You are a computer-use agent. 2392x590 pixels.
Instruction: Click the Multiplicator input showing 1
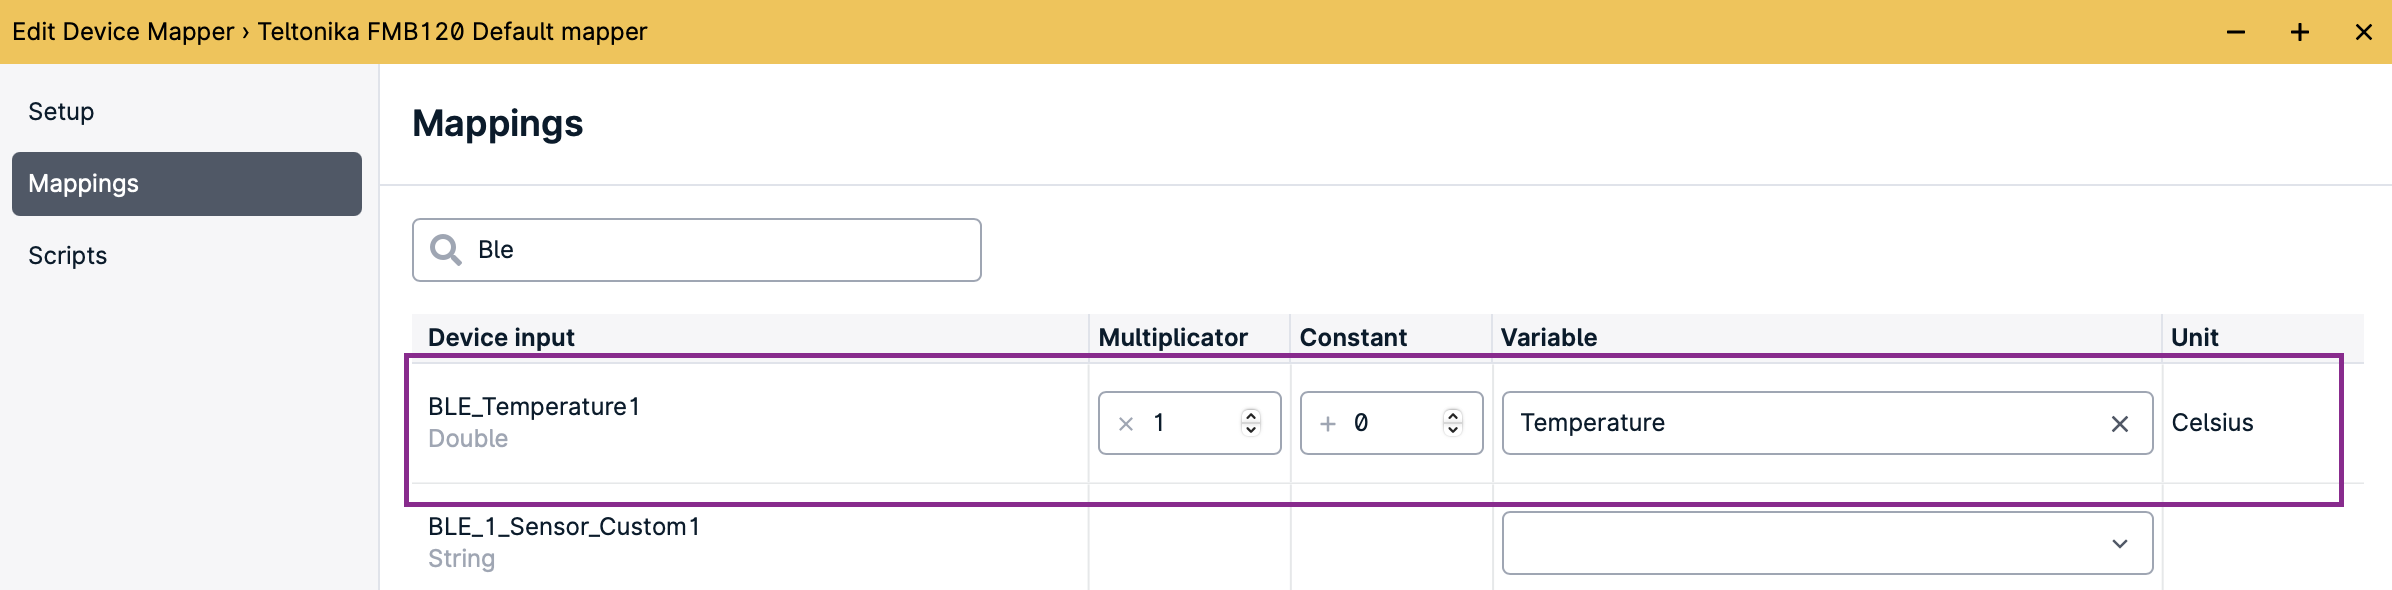click(x=1189, y=423)
